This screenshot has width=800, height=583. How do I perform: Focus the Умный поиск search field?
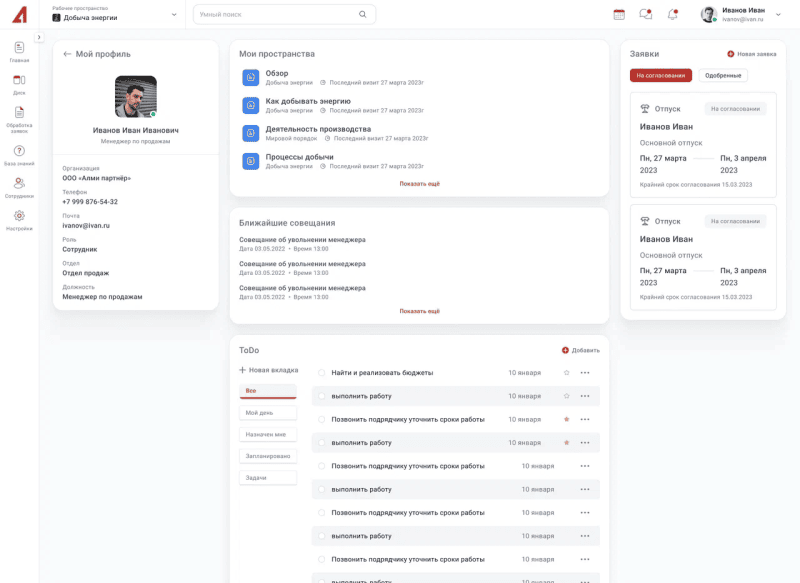(277, 14)
